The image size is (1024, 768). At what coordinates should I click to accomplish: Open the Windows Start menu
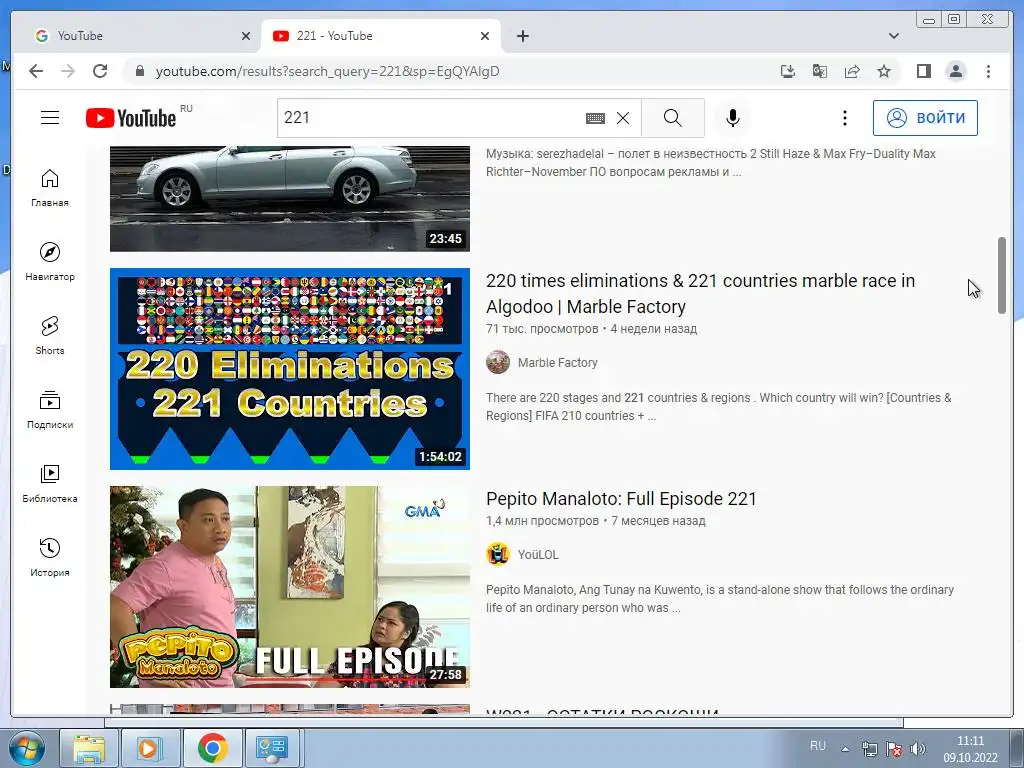tap(25, 748)
